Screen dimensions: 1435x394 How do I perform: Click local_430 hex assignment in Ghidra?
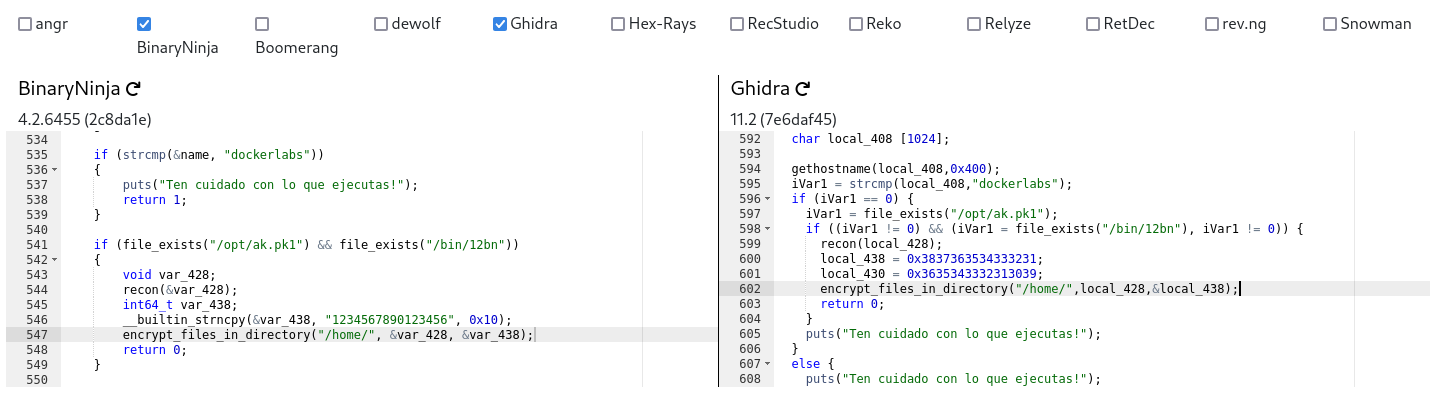tap(931, 274)
